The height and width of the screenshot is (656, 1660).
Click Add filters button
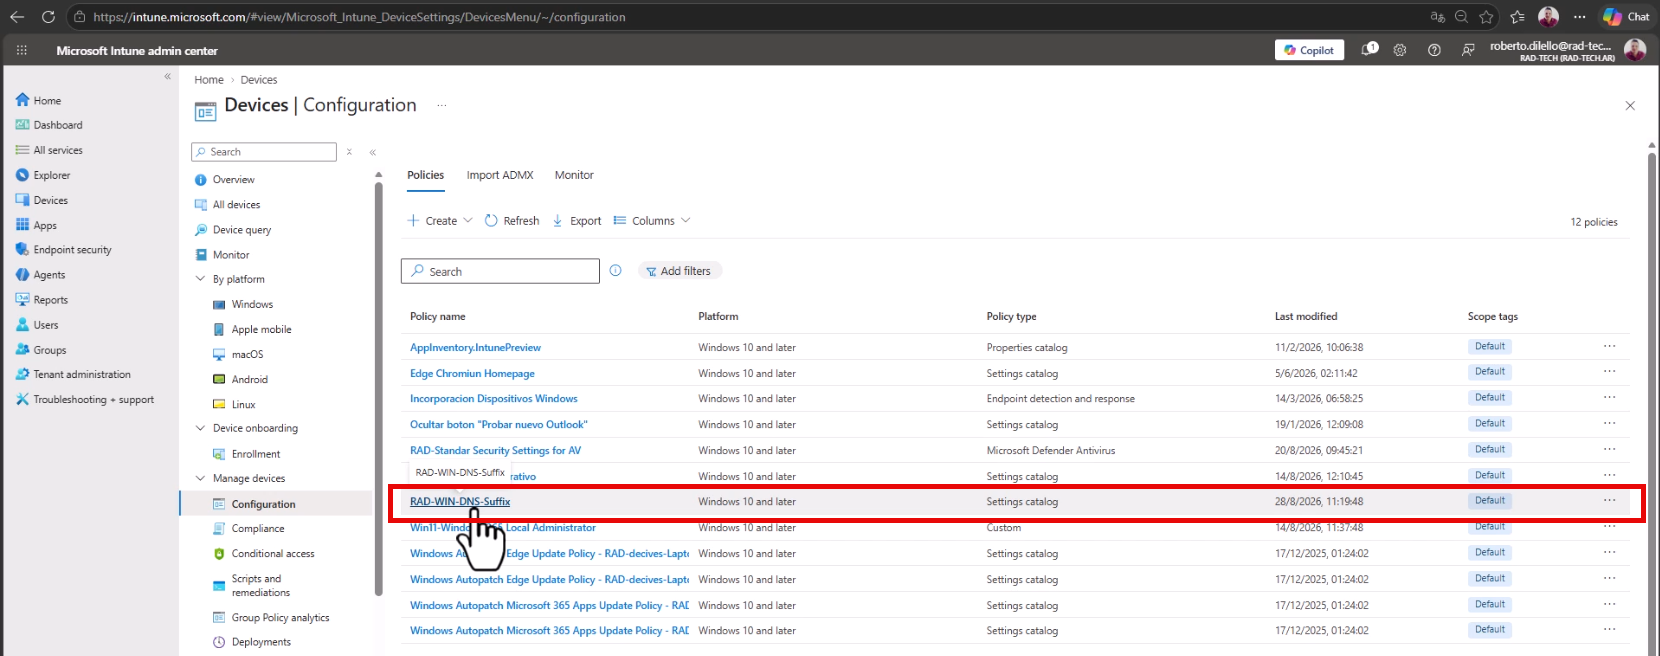[x=679, y=271]
